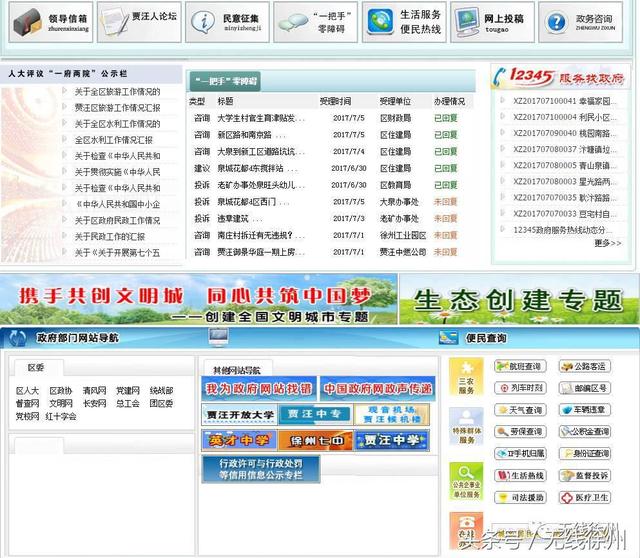This screenshot has height=558, width=640.
Task: Open the 监督投诉 button
Action: 585,475
